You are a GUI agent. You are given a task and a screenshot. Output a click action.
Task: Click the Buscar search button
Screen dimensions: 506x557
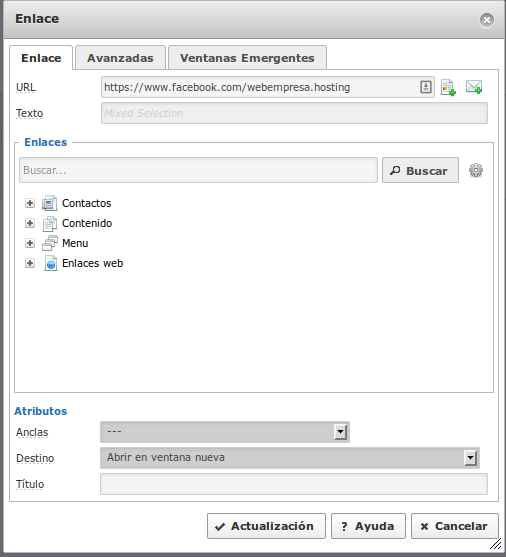point(420,171)
